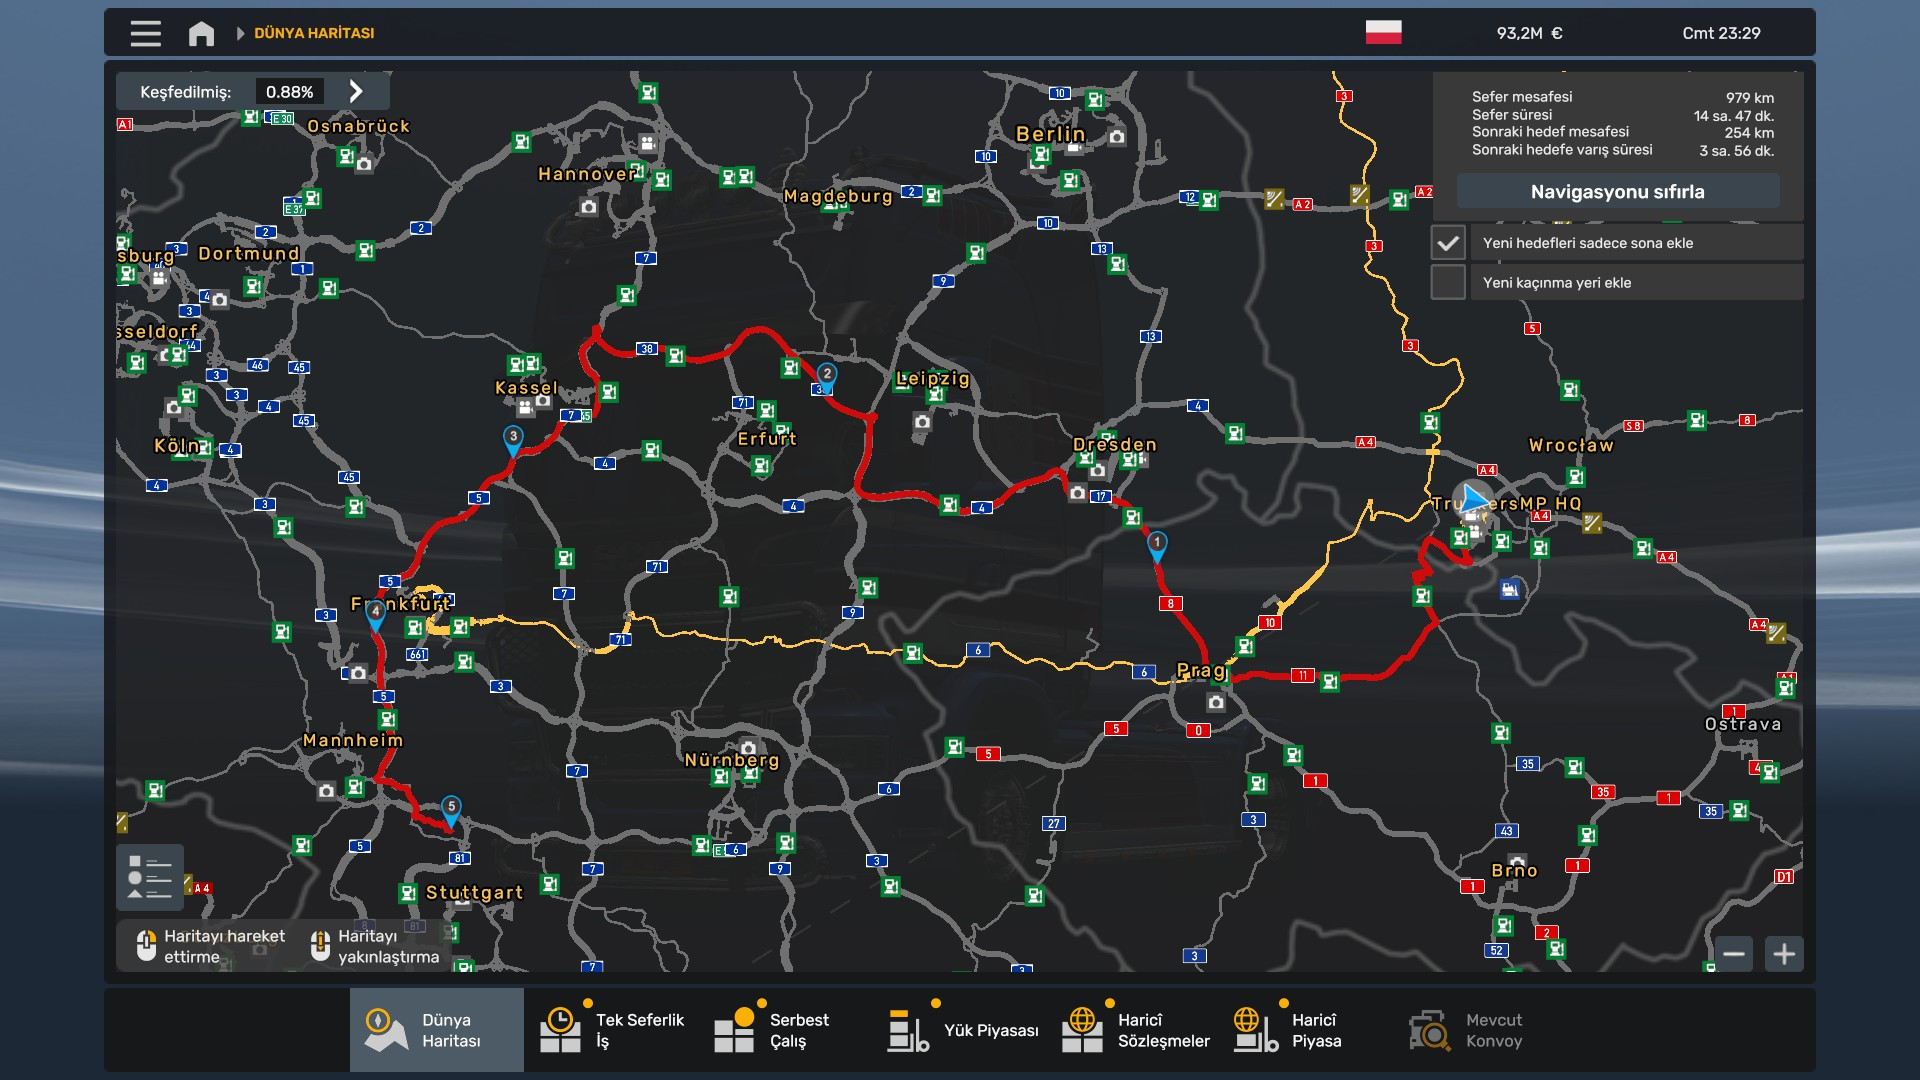Click breadcrumb arrow before Dünya Haritası
Viewport: 1920px width, 1080px height.
[x=240, y=33]
